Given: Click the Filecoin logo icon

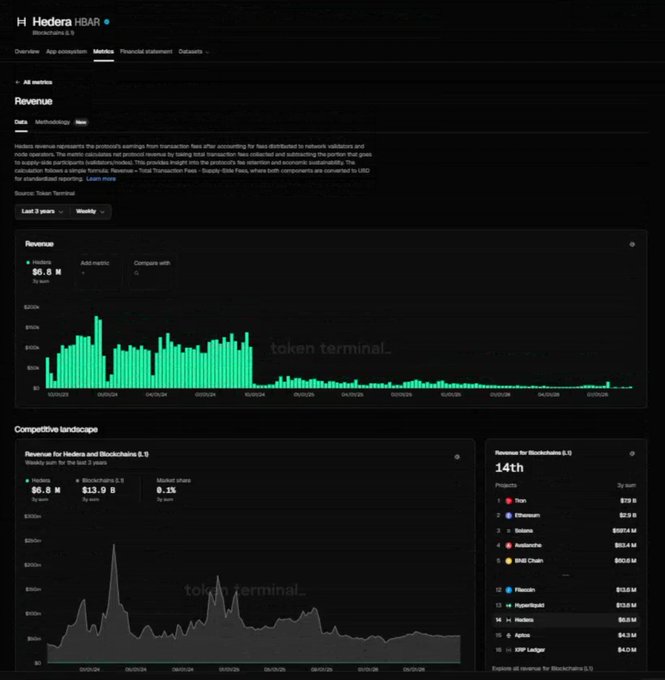Looking at the screenshot, I should coord(509,590).
